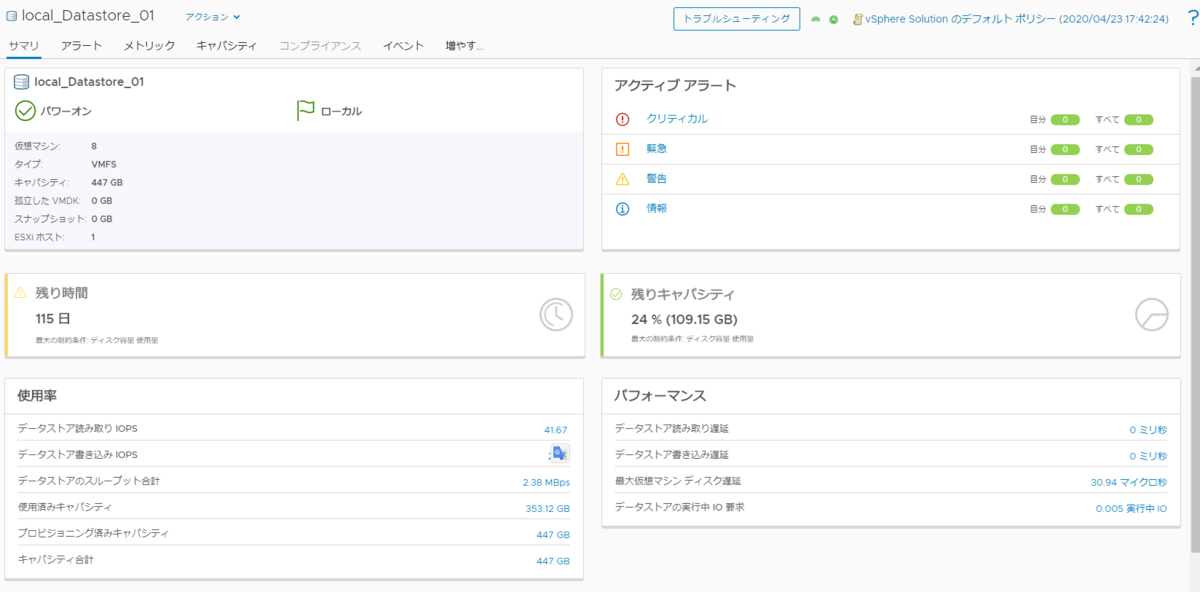Click the データストア読み取り IOPS label

pos(77,429)
